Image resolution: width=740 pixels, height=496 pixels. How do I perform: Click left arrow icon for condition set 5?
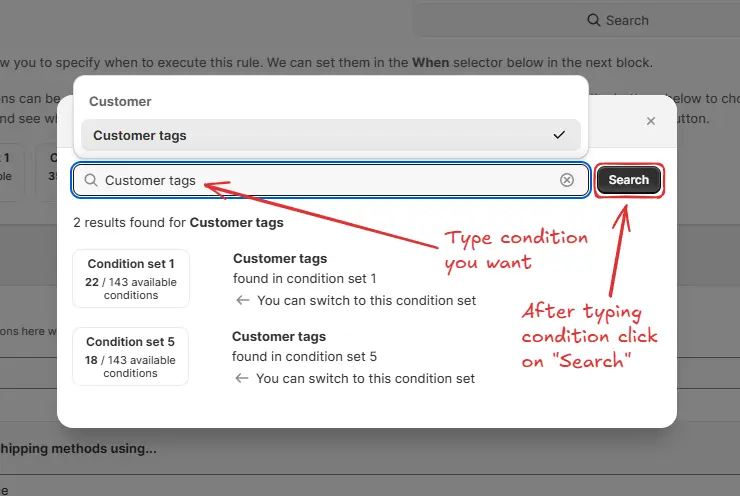click(240, 378)
